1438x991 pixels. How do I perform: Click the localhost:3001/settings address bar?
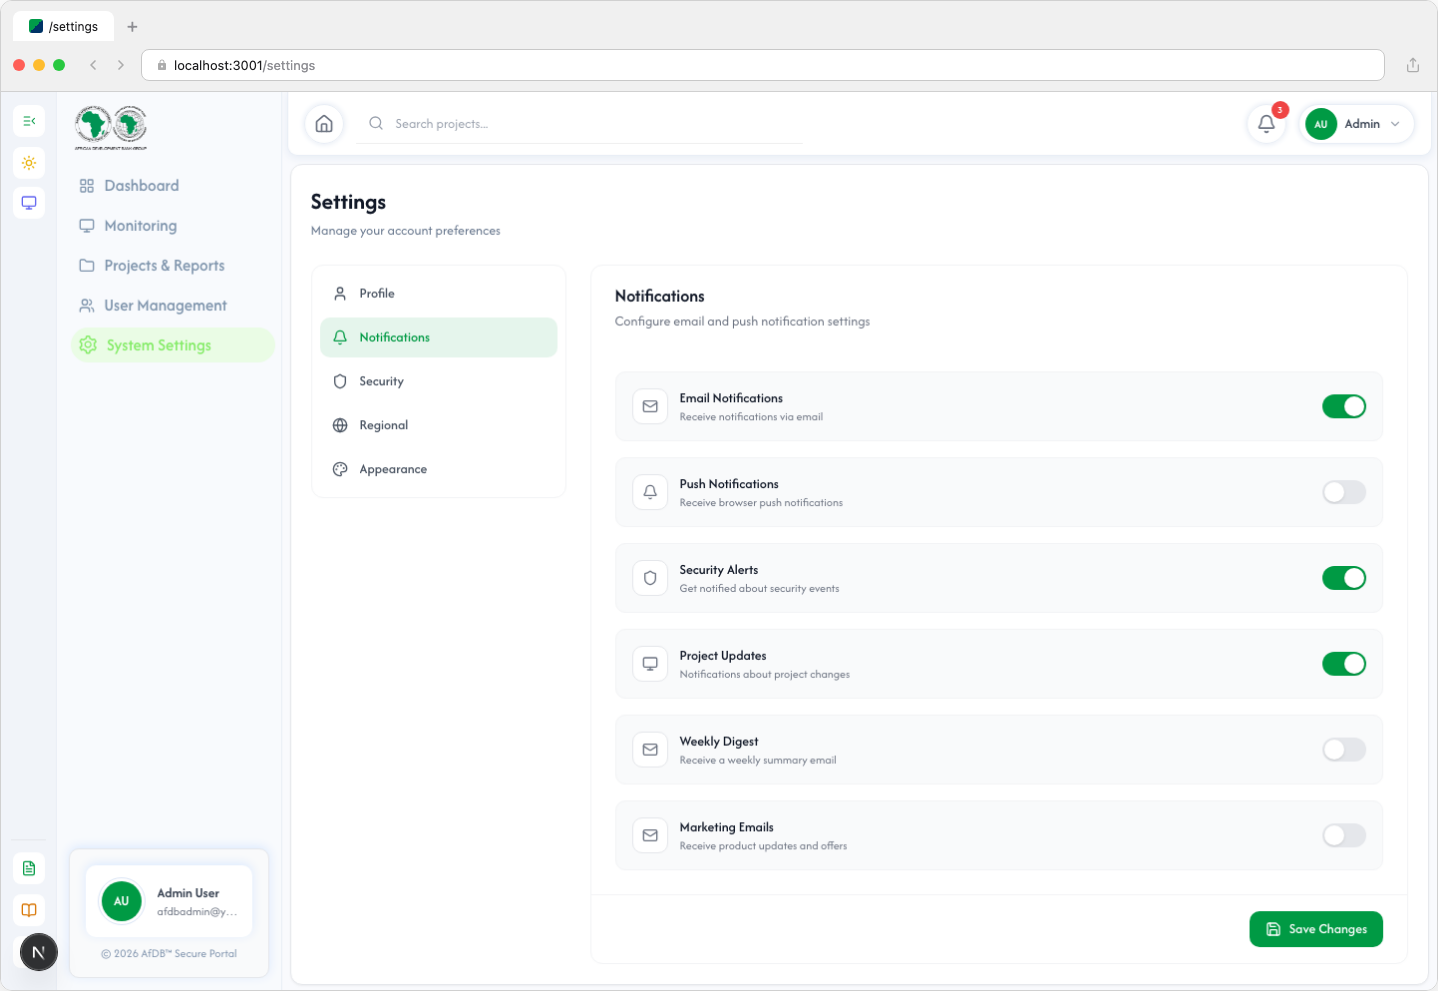(763, 65)
